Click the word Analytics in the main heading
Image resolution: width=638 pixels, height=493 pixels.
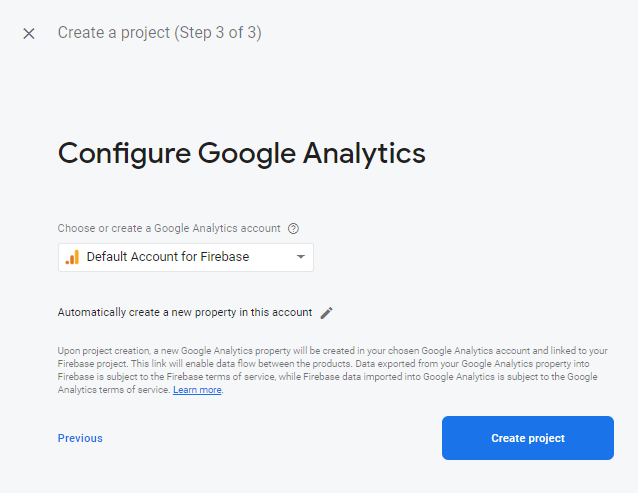[x=364, y=154]
